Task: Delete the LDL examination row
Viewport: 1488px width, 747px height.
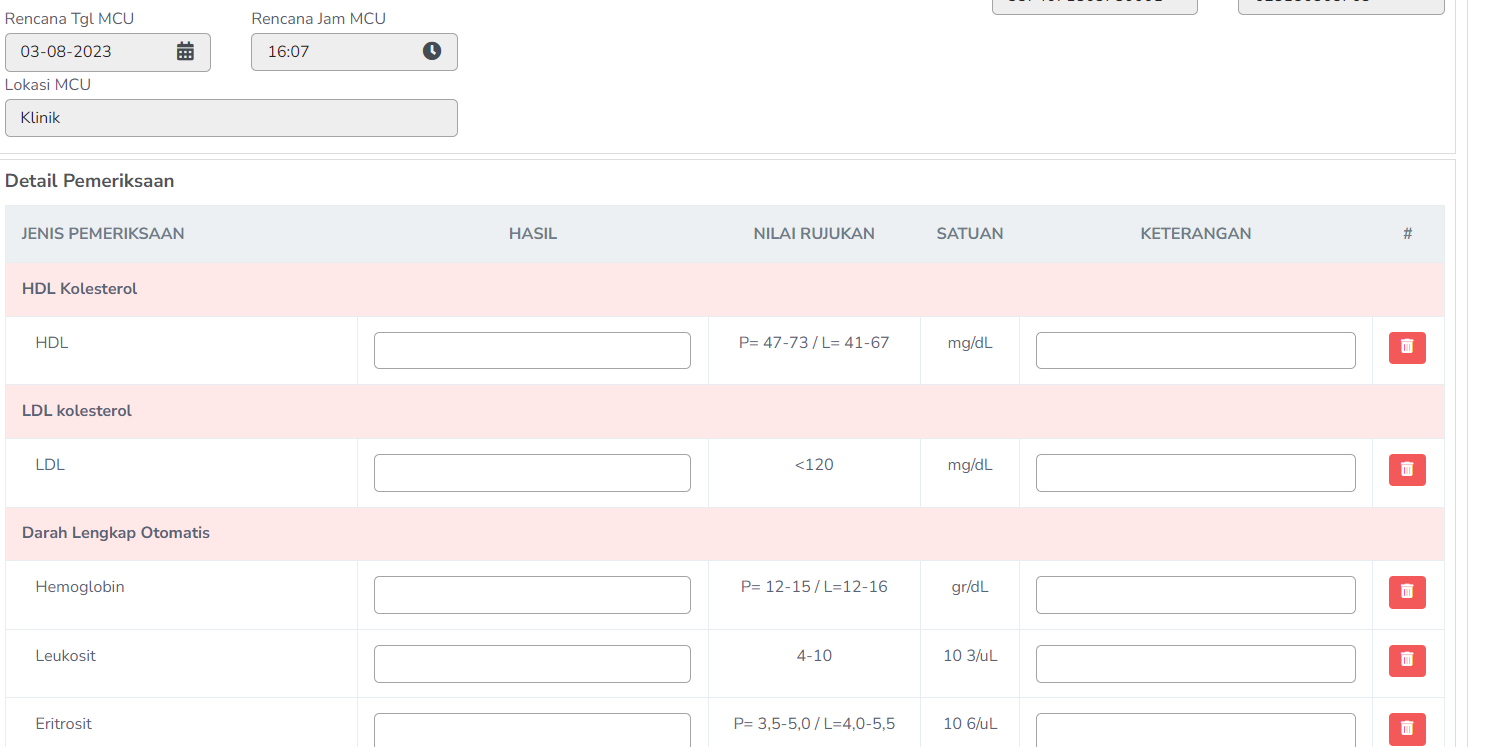Action: [x=1406, y=470]
